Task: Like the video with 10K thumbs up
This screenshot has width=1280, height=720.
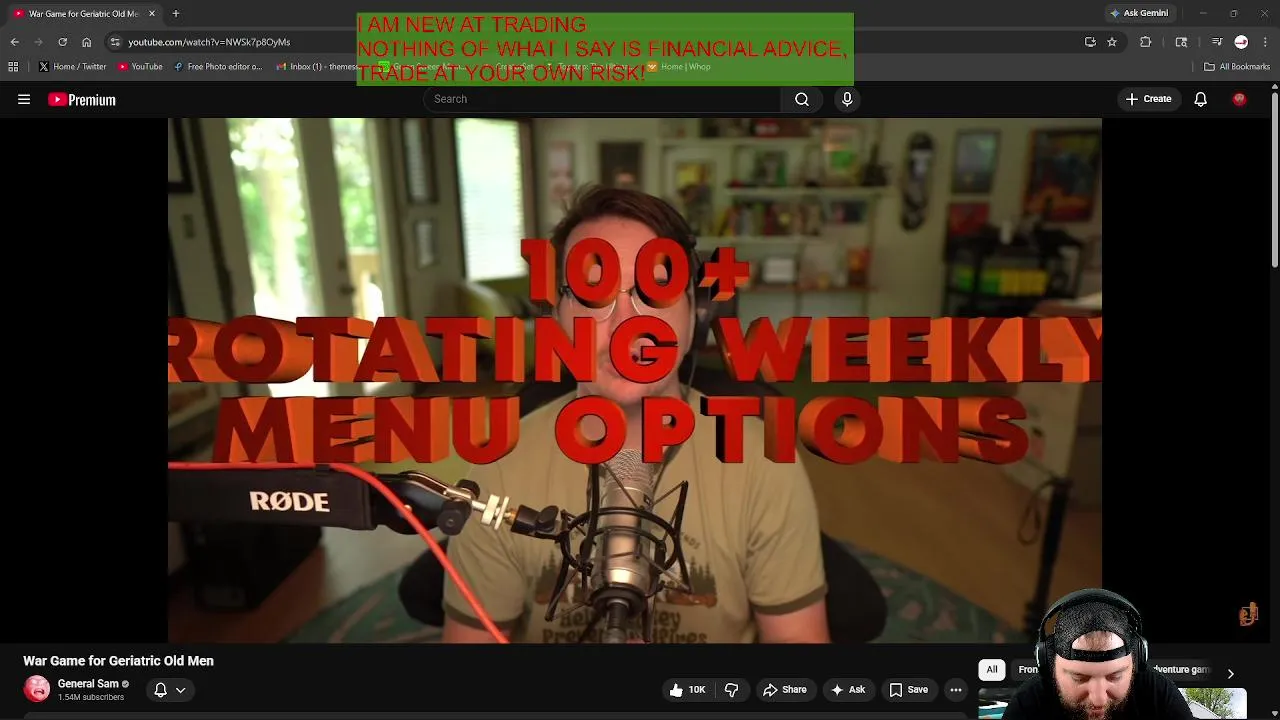Action: 688,689
